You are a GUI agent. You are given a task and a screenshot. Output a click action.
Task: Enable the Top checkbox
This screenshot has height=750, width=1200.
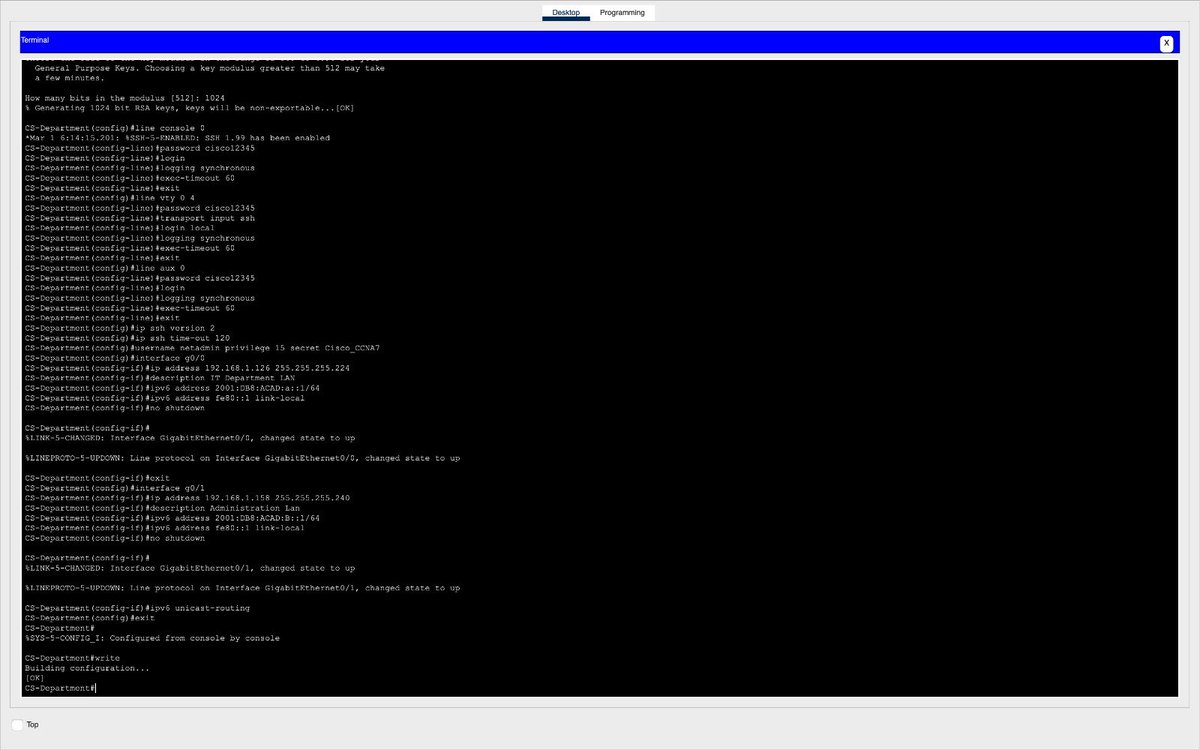(17, 724)
